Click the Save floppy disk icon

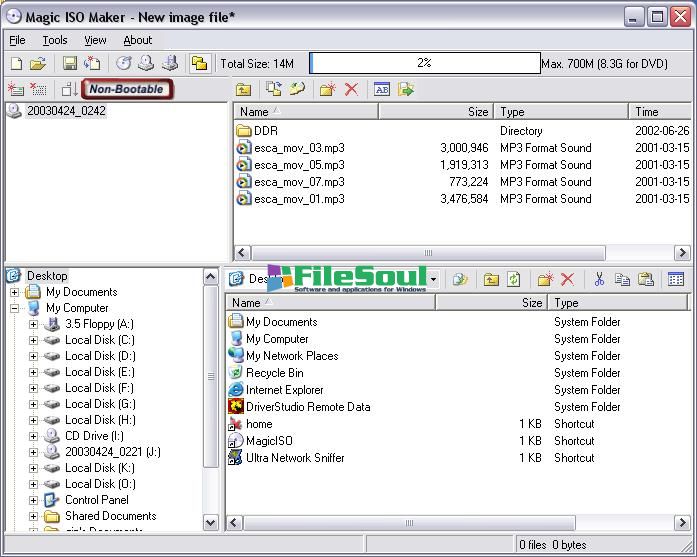click(x=70, y=64)
